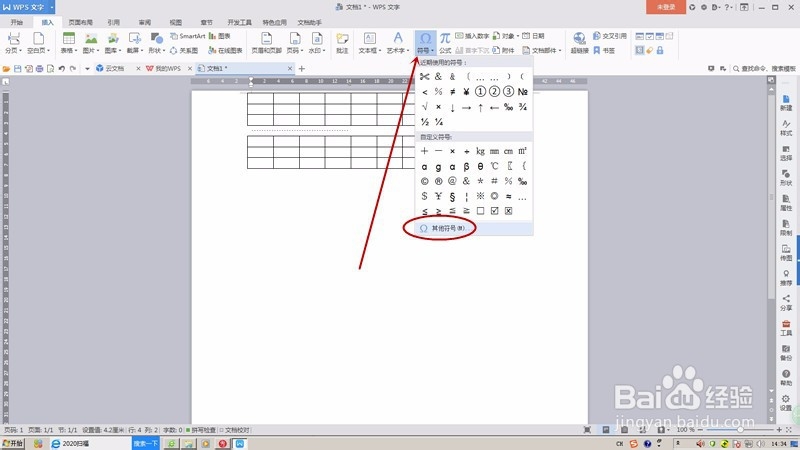Insert a chart using the 图表 icon

pyautogui.click(x=220, y=36)
